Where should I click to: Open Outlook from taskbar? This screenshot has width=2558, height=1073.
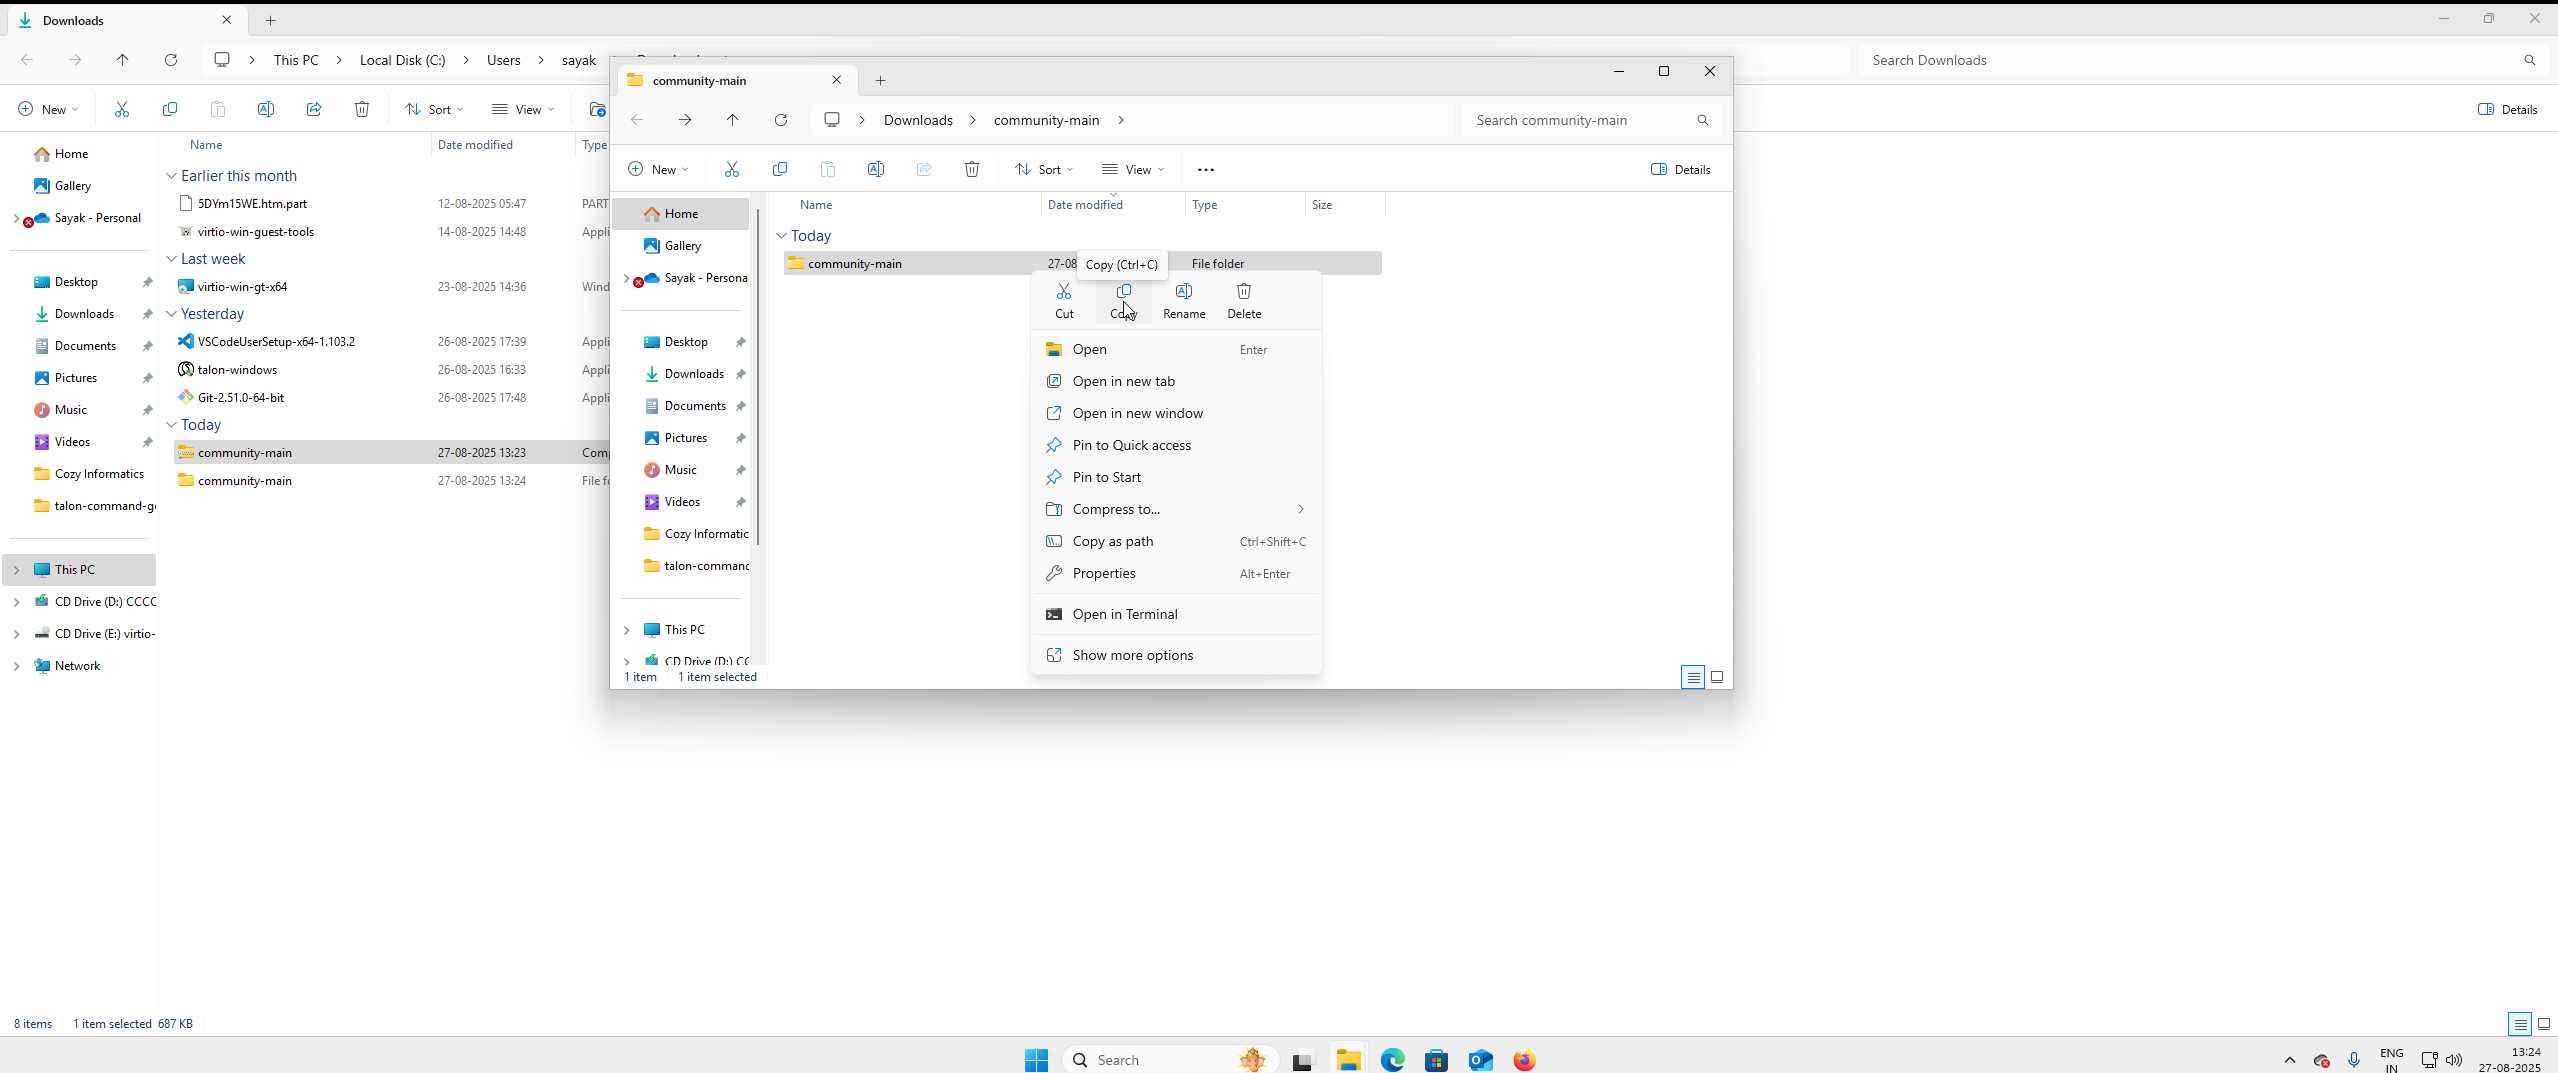click(x=1480, y=1060)
